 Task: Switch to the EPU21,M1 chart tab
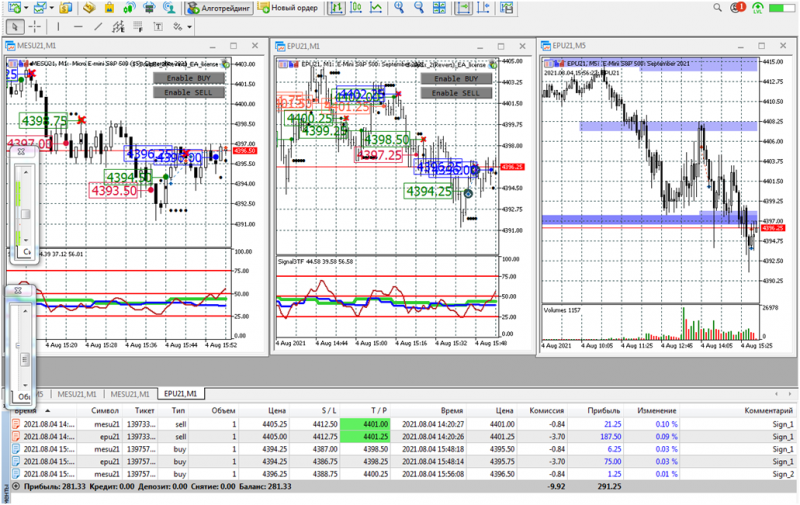tap(181, 394)
